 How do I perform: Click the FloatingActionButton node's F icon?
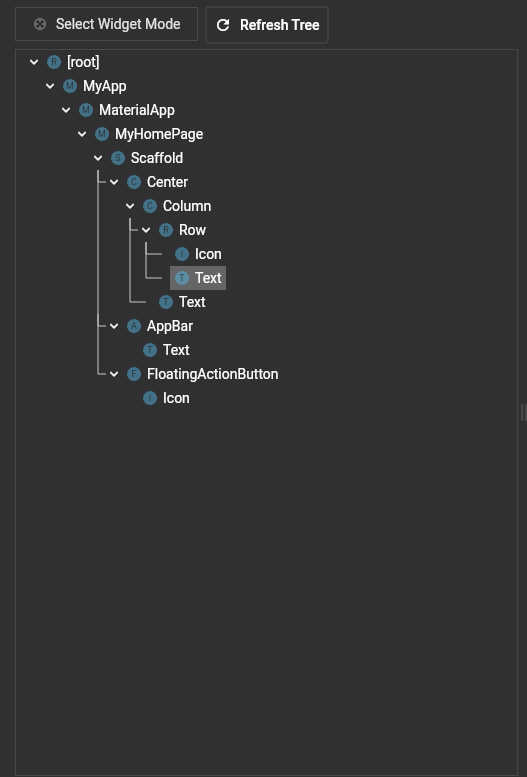[134, 374]
